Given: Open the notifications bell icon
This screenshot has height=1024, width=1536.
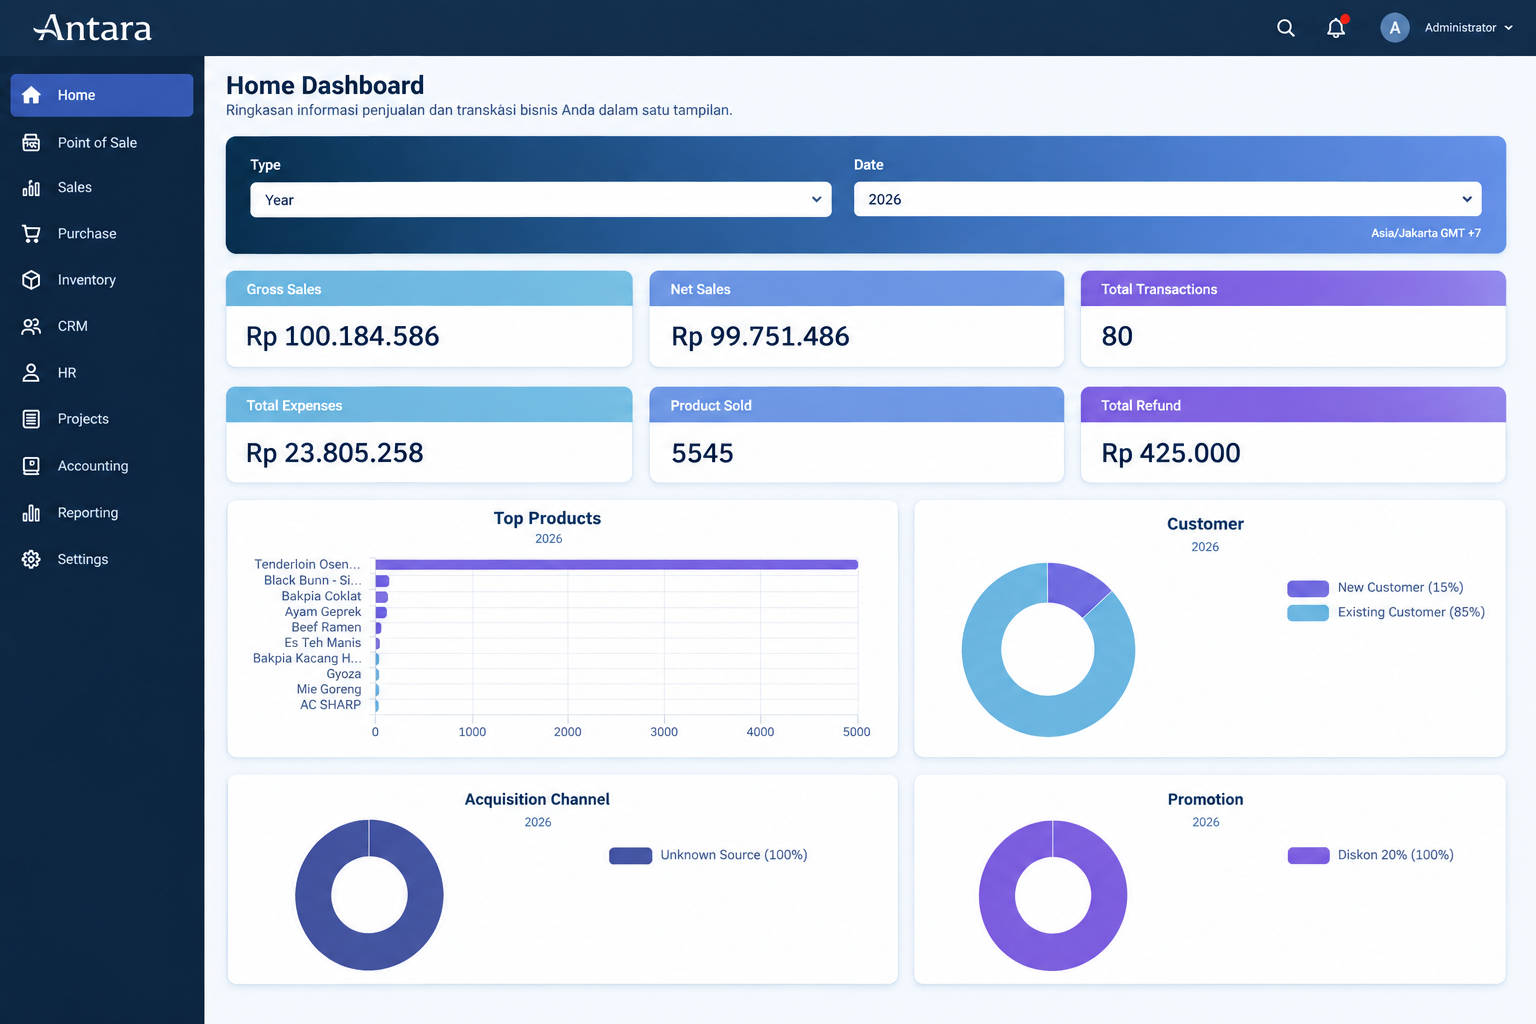Looking at the screenshot, I should 1336,28.
